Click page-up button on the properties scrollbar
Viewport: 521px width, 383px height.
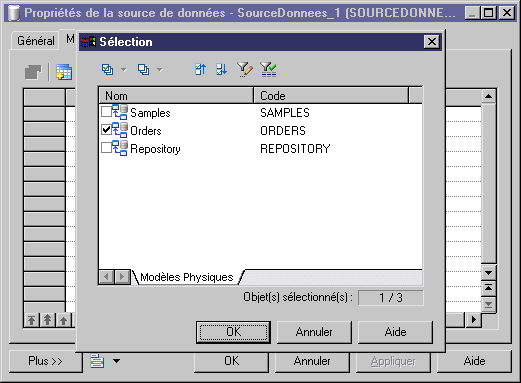488,288
